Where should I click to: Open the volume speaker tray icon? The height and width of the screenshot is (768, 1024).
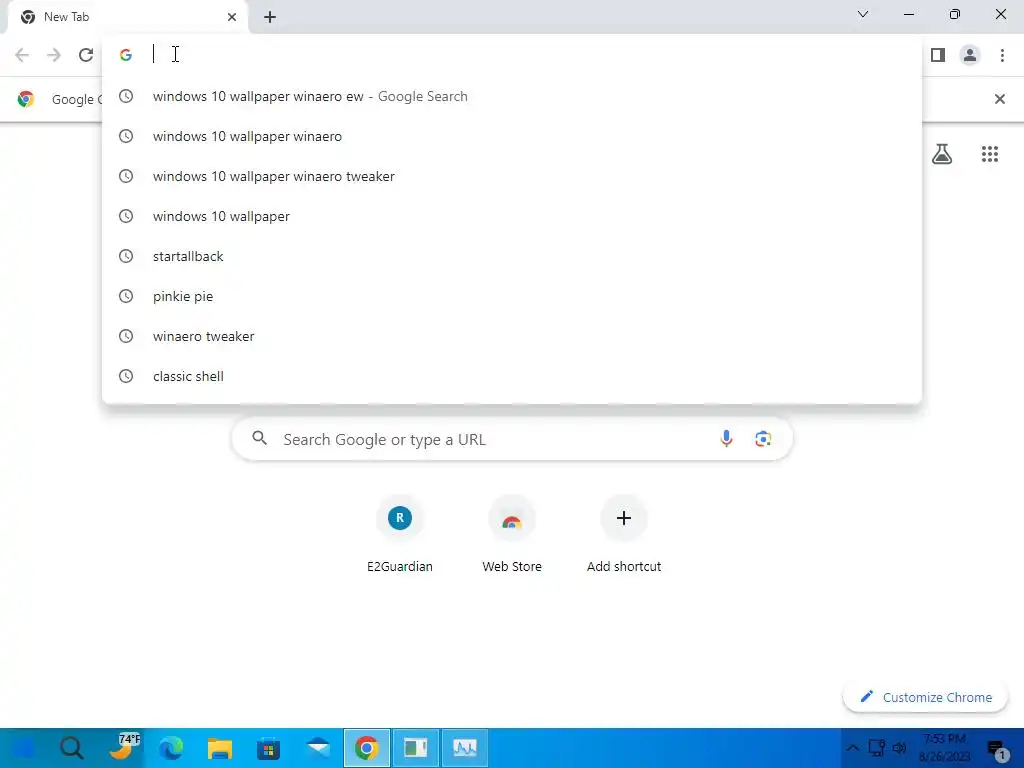click(x=900, y=748)
